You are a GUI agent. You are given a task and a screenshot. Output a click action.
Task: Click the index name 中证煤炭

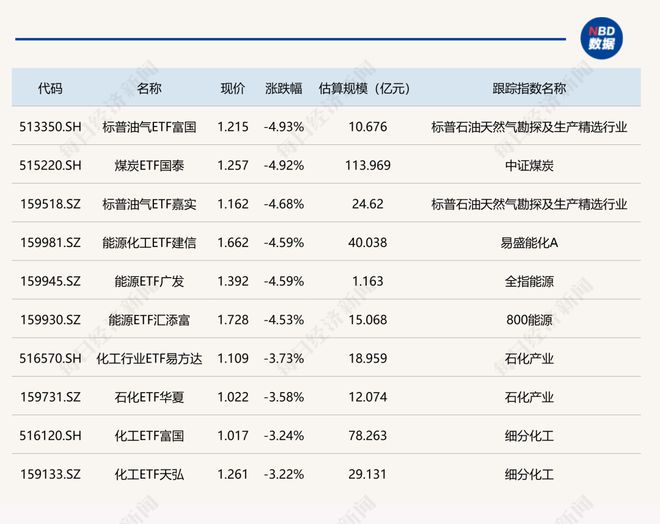(x=529, y=165)
